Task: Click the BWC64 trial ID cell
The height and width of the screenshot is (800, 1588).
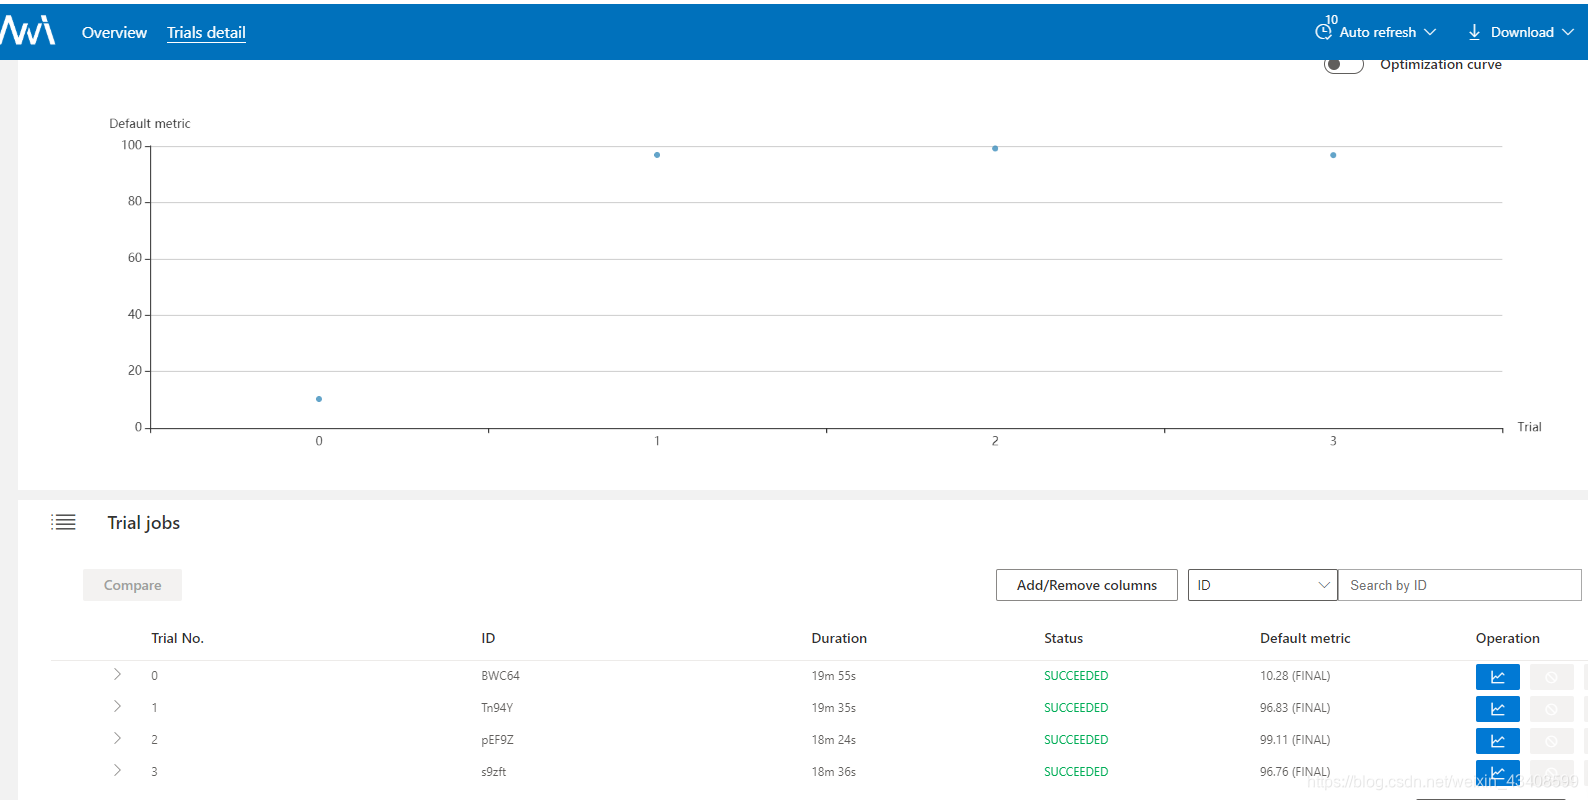Action: coord(500,676)
